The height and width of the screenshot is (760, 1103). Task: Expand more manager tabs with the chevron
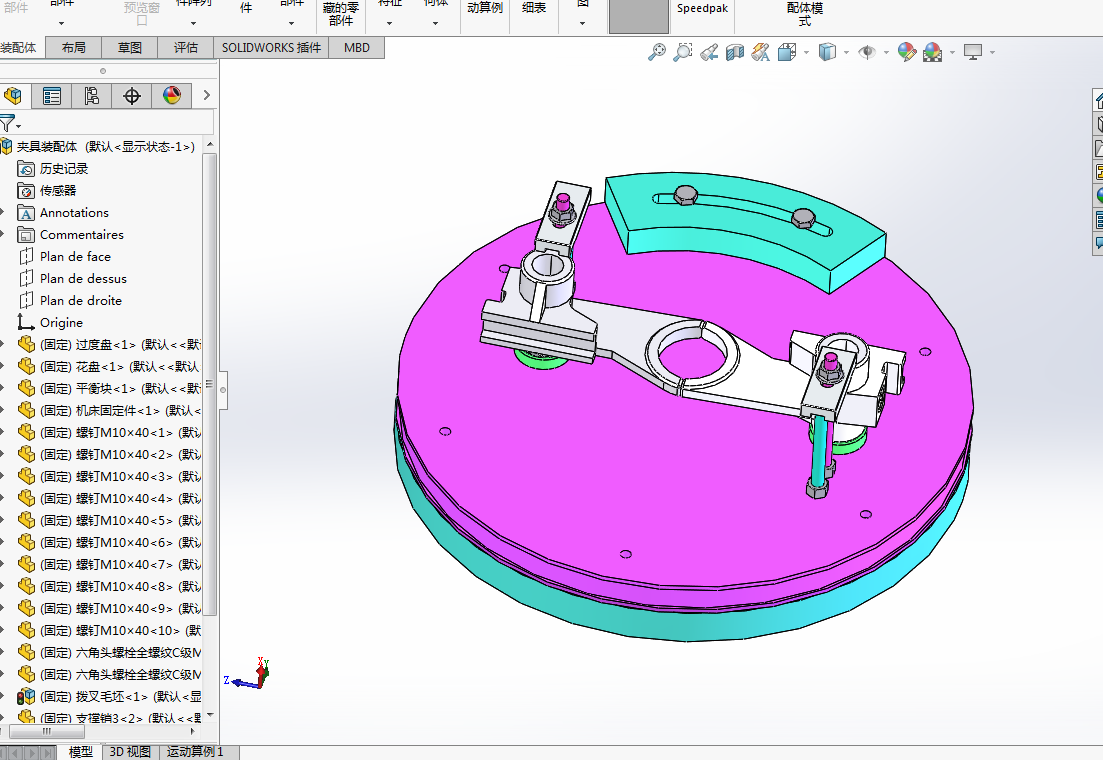(x=207, y=96)
